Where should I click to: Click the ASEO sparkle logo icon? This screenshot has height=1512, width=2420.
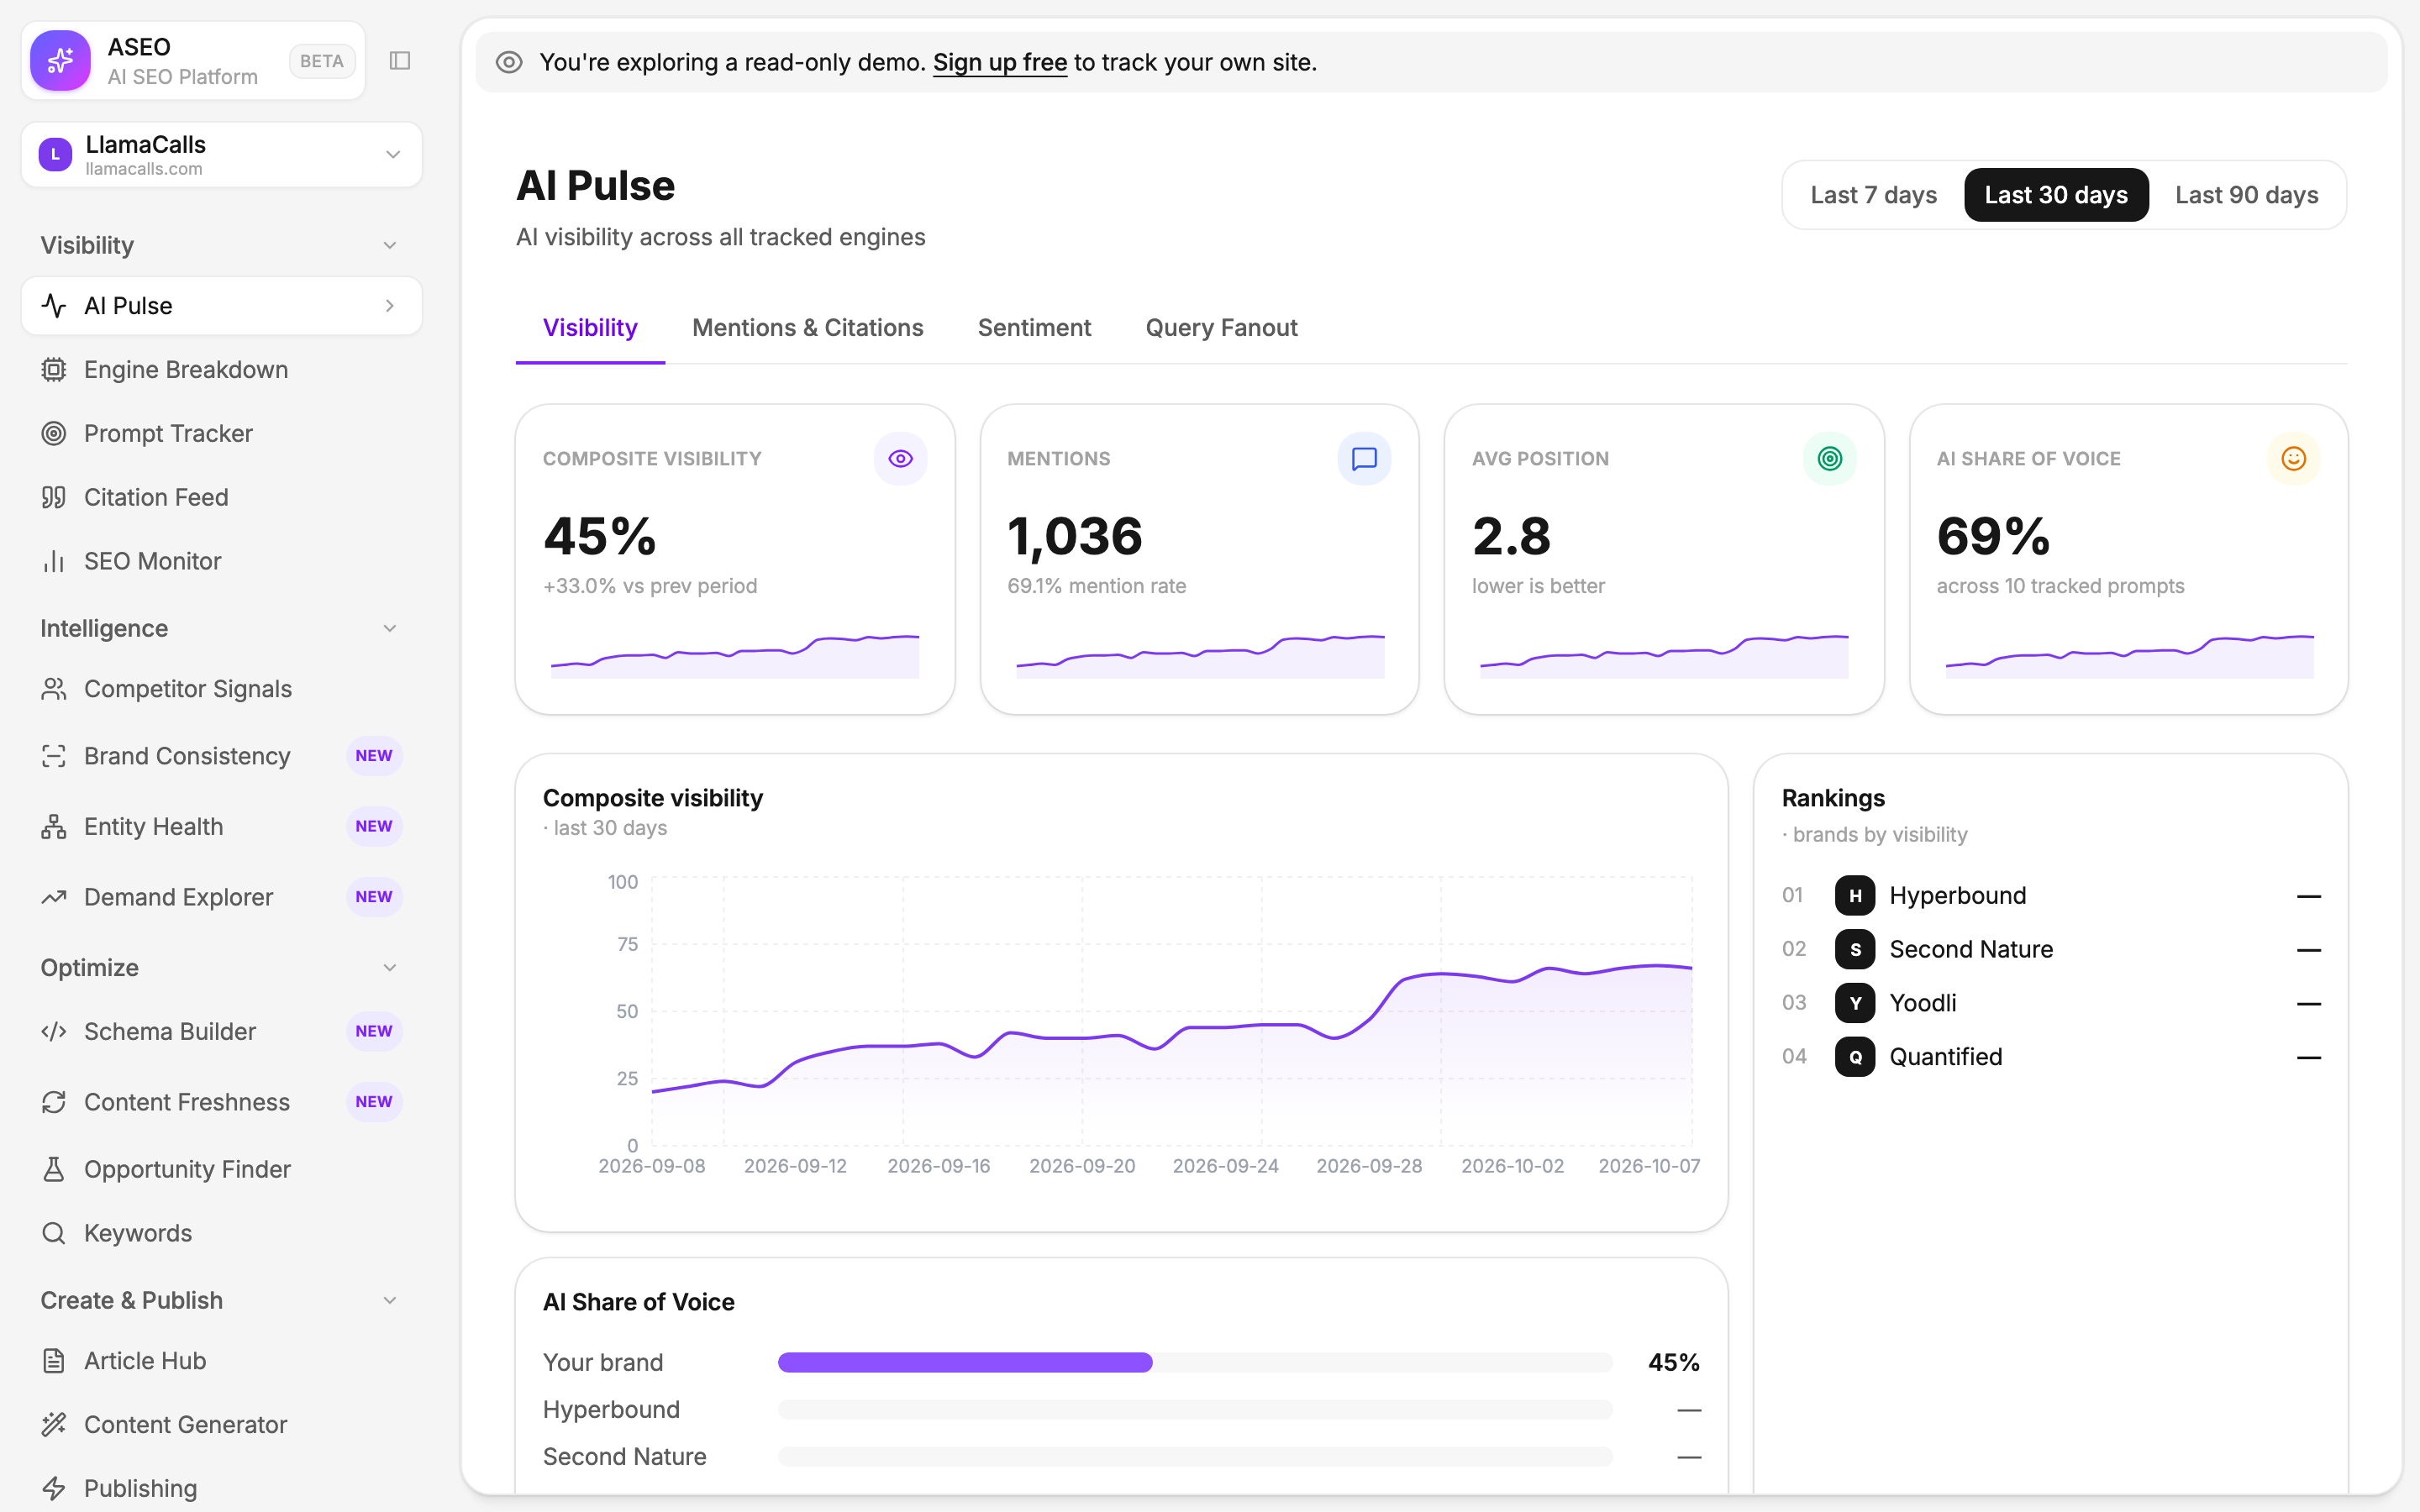coord(60,60)
